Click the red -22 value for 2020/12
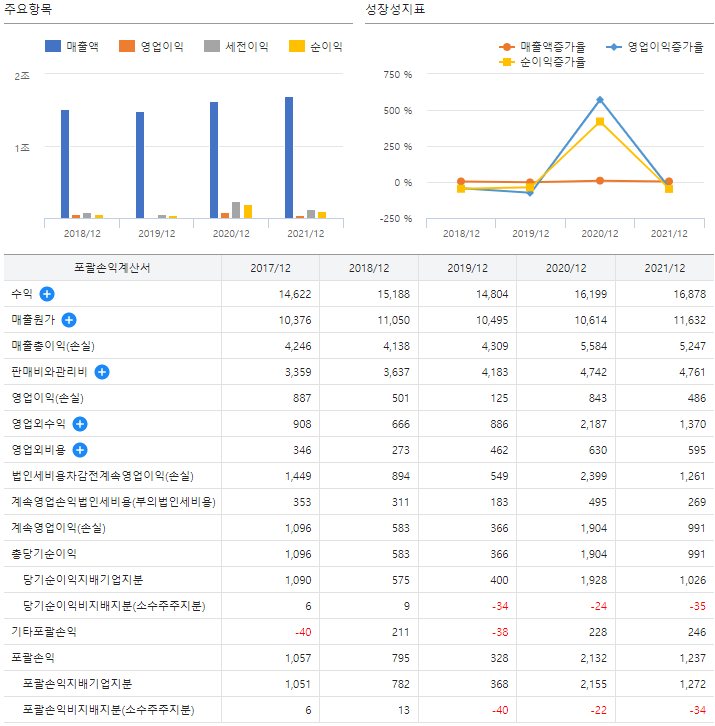 coord(599,709)
